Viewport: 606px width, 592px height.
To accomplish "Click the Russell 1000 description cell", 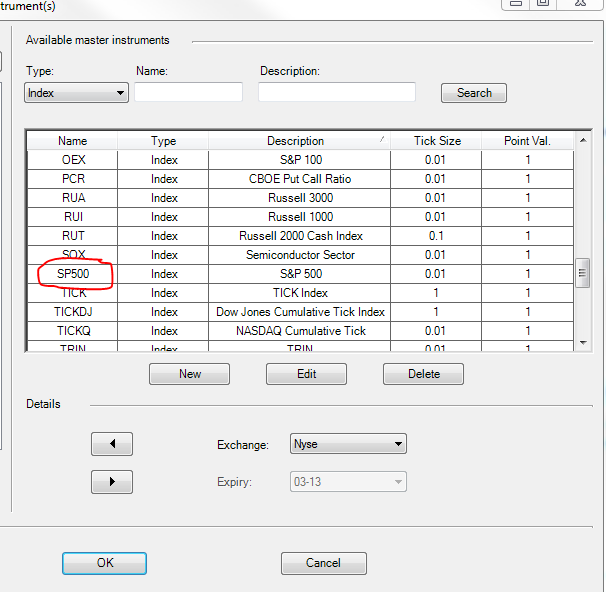I will [300, 217].
